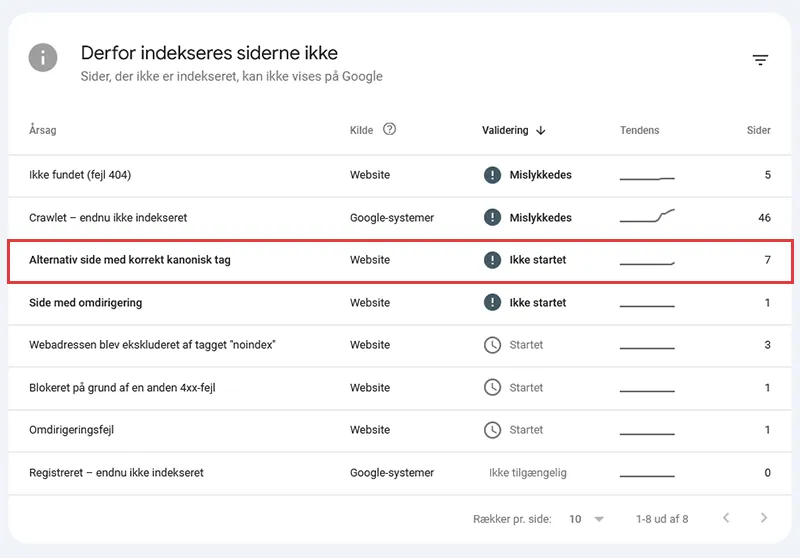Click page count 3 in noindex row
The width and height of the screenshot is (800, 558).
(x=767, y=345)
